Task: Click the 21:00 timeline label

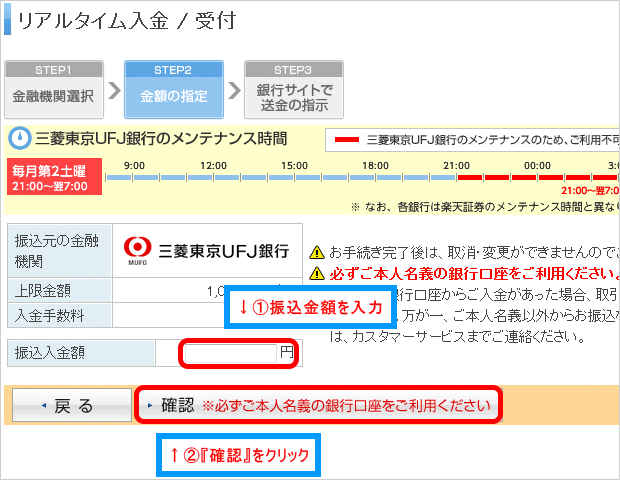Action: click(x=456, y=166)
